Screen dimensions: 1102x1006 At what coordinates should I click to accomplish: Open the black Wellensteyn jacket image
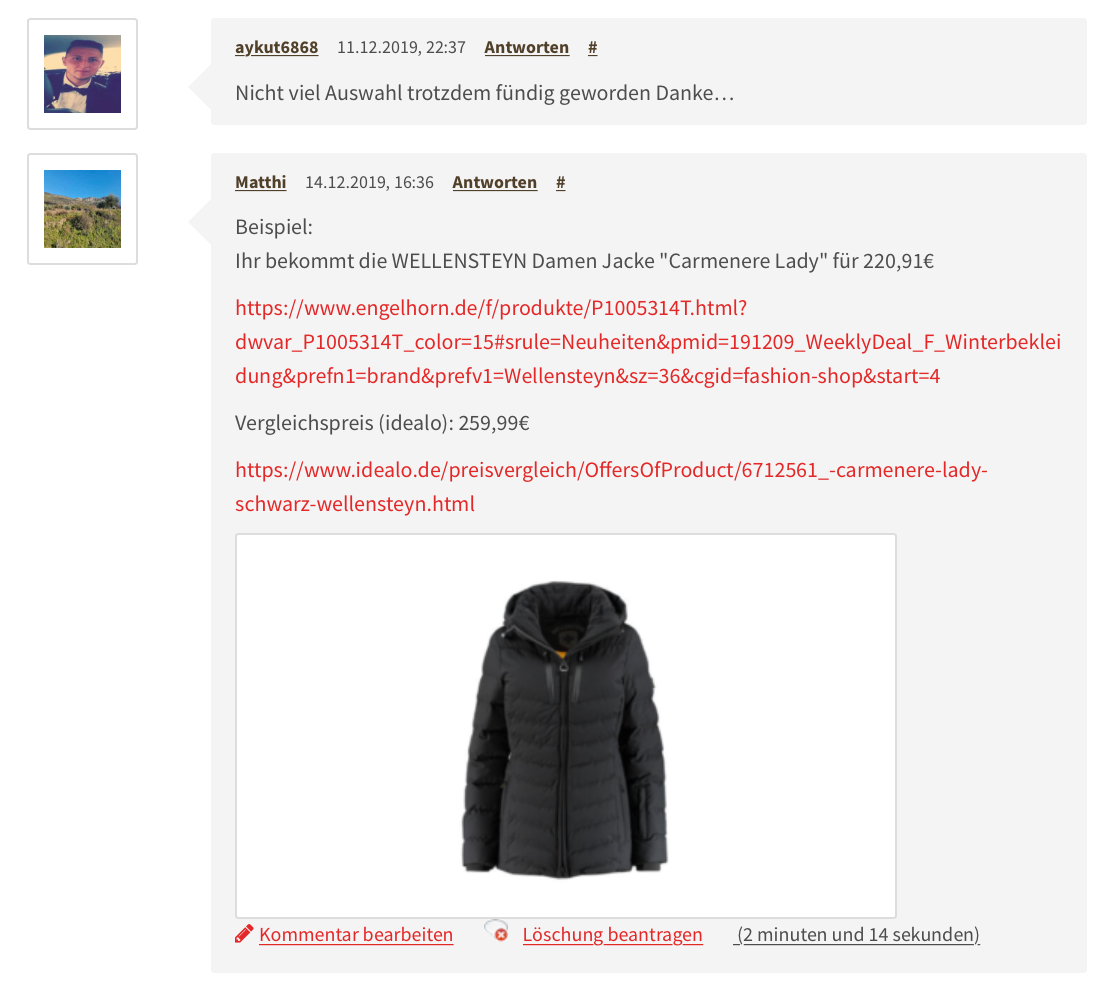coord(566,726)
